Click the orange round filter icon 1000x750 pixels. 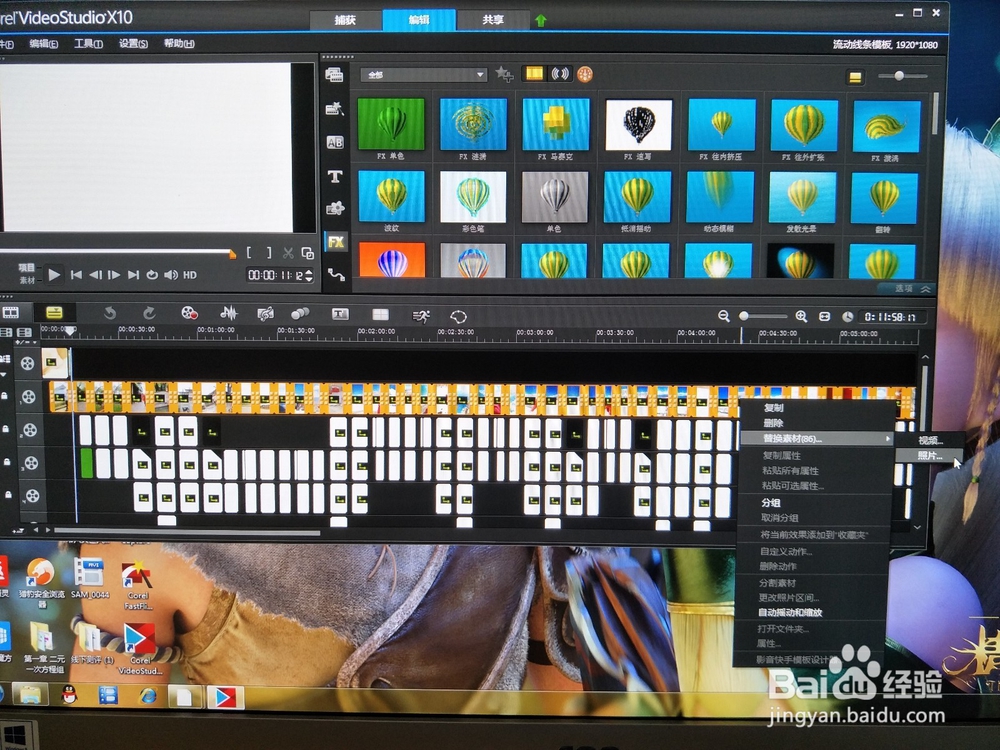coord(585,75)
